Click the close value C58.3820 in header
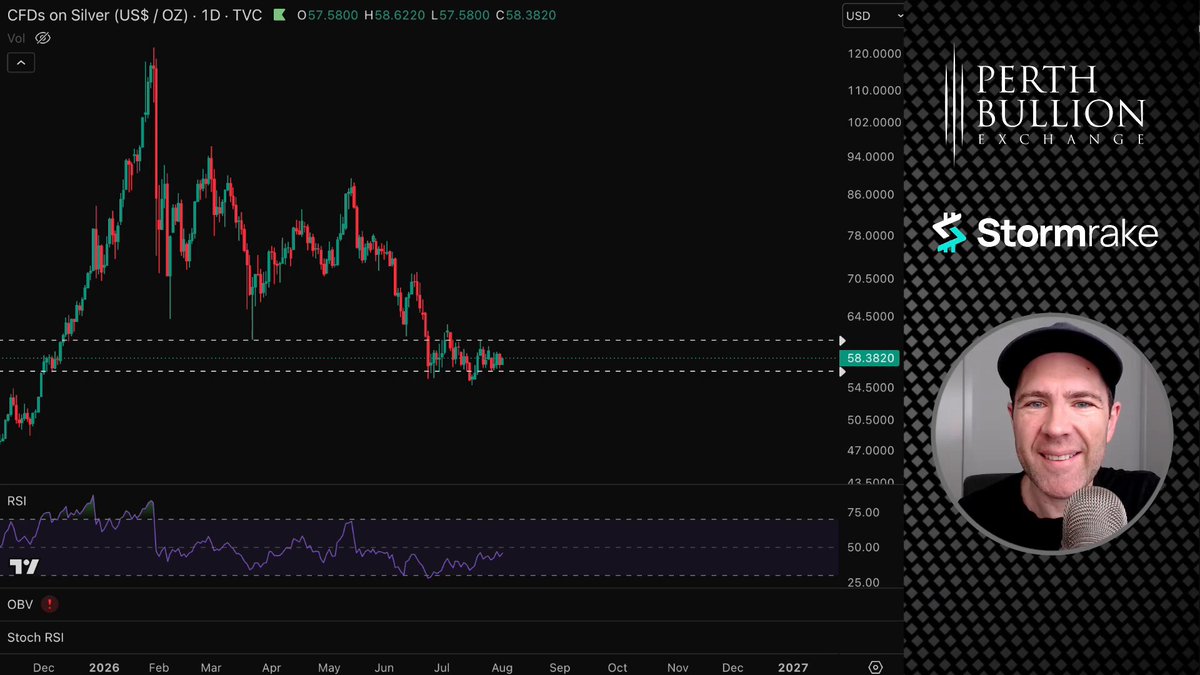The height and width of the screenshot is (675, 1200). [527, 15]
